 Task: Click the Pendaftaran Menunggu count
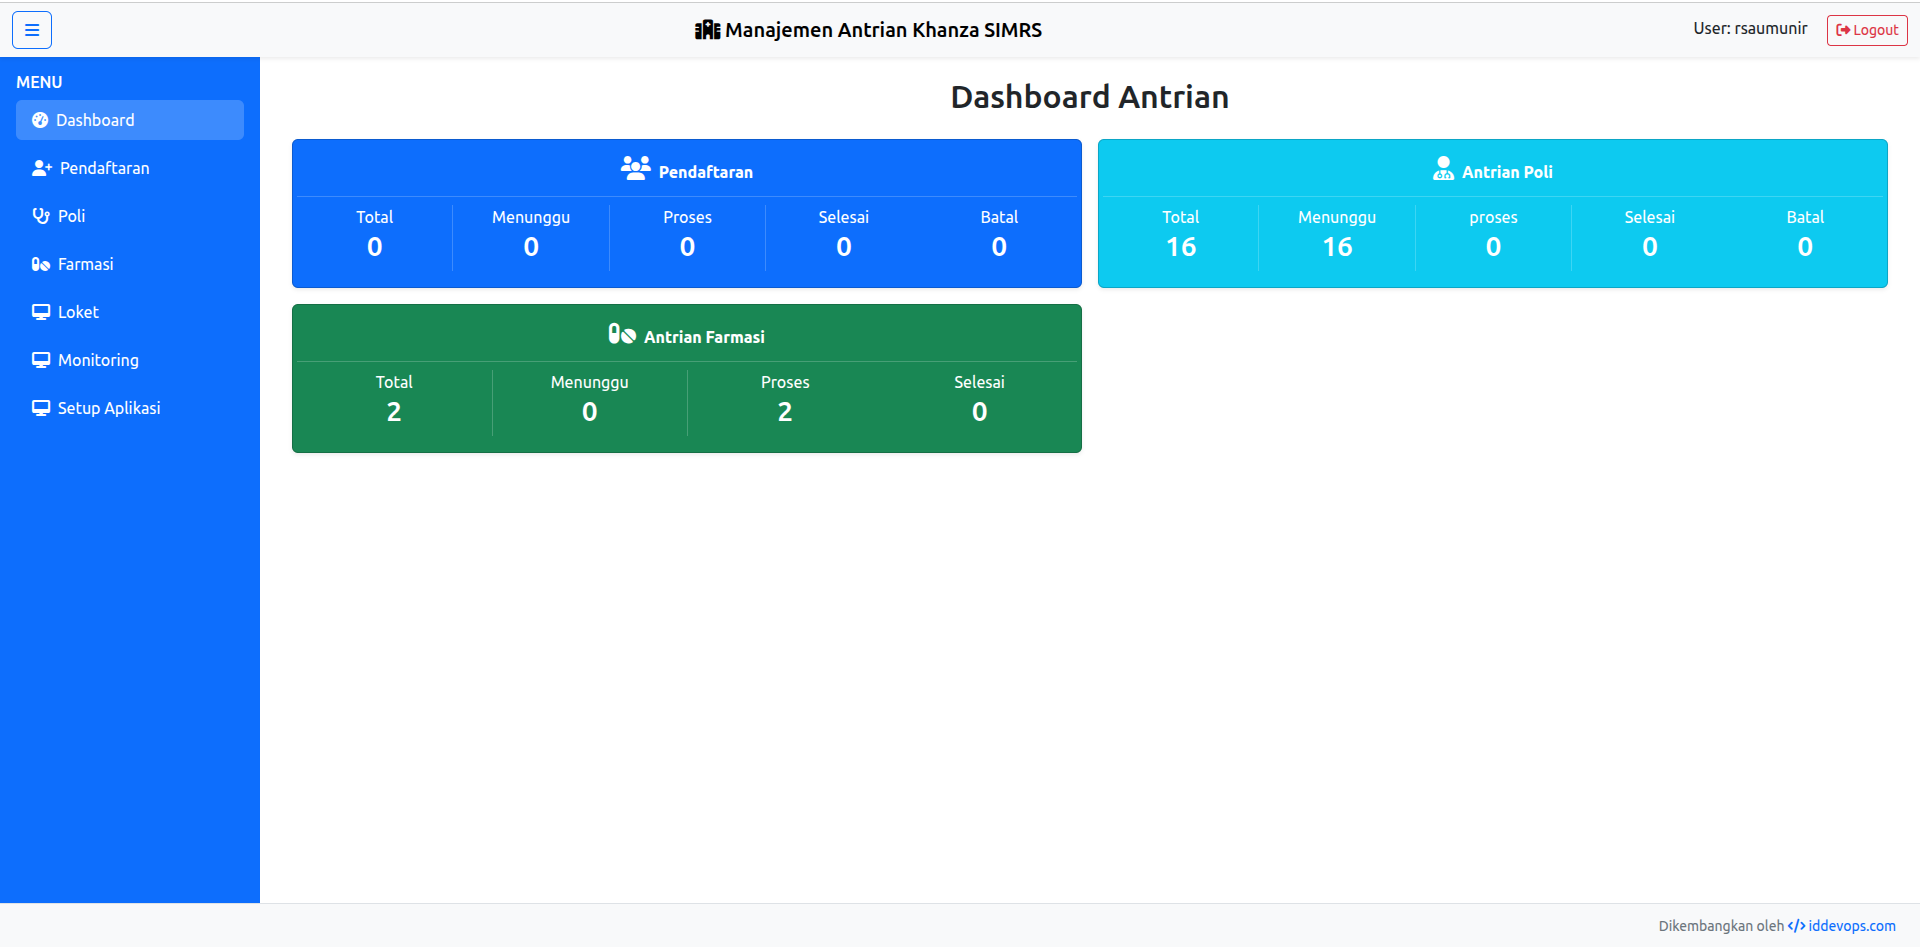(x=531, y=247)
